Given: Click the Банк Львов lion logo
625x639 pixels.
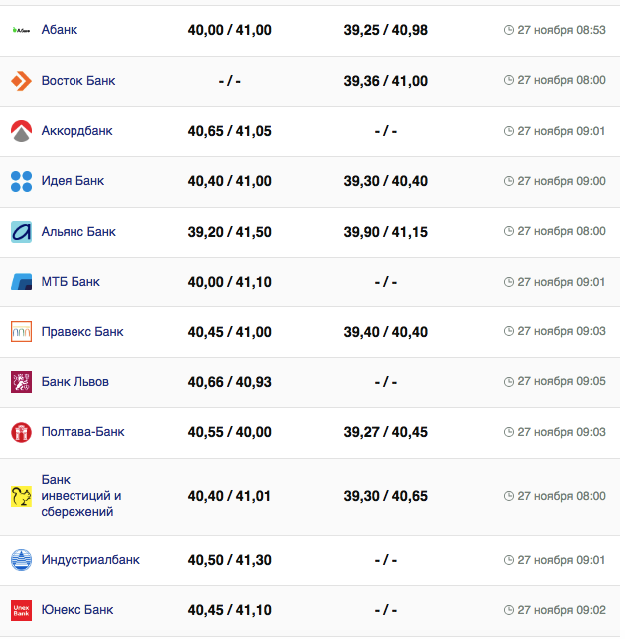Looking at the screenshot, I should pyautogui.click(x=21, y=382).
